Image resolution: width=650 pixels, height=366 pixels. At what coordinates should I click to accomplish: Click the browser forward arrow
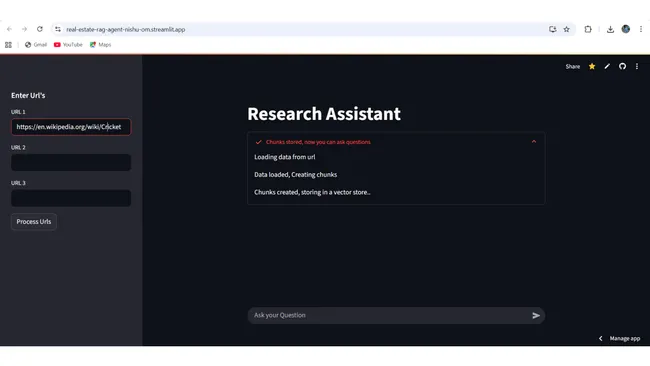tap(24, 29)
